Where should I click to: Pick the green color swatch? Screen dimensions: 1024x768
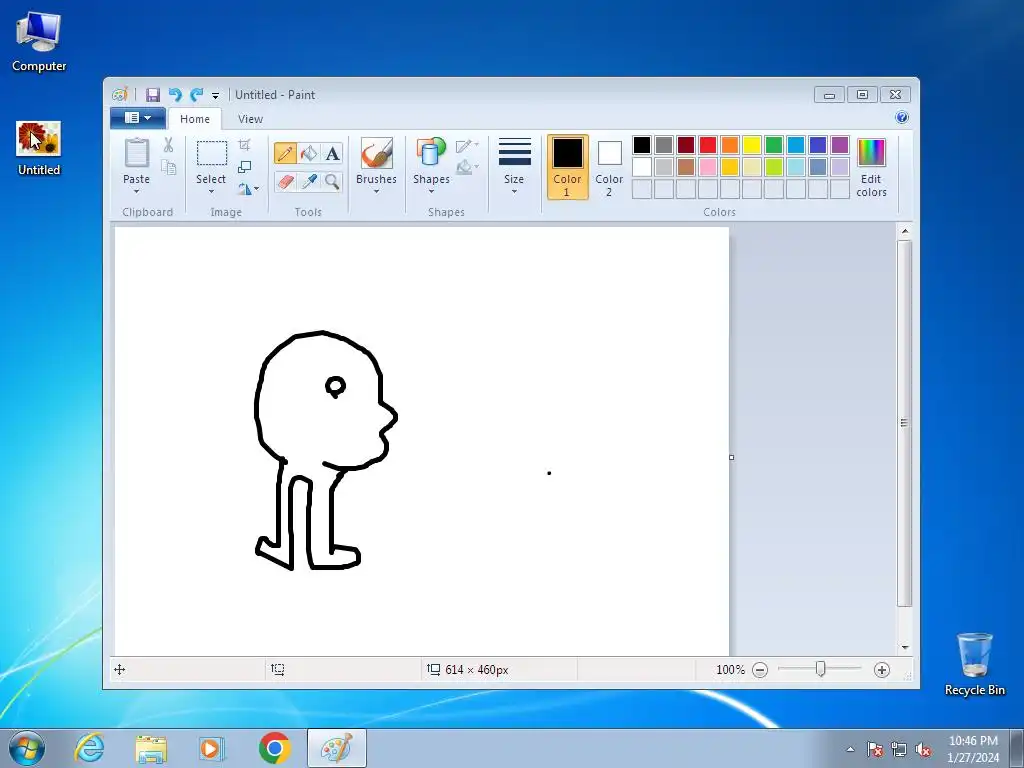click(x=774, y=145)
